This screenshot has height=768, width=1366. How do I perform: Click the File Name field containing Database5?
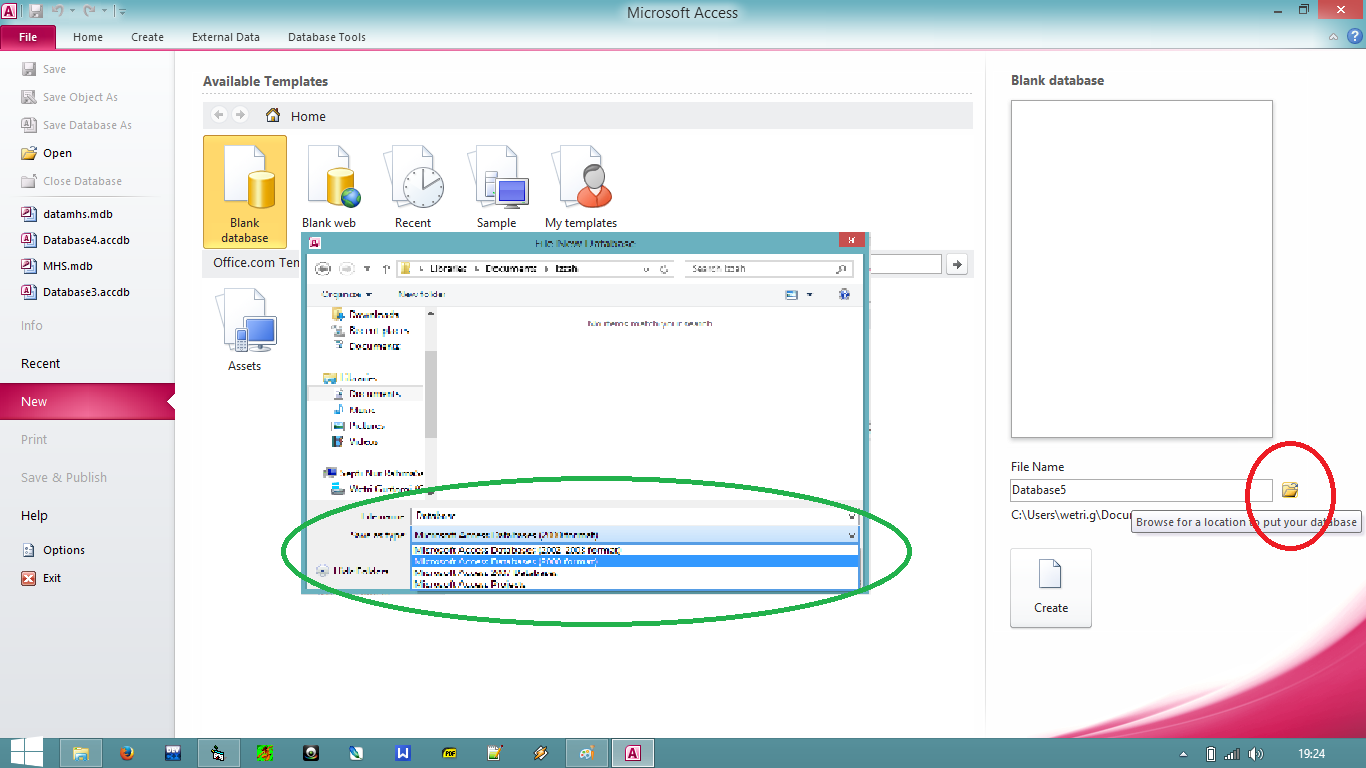coord(1142,490)
